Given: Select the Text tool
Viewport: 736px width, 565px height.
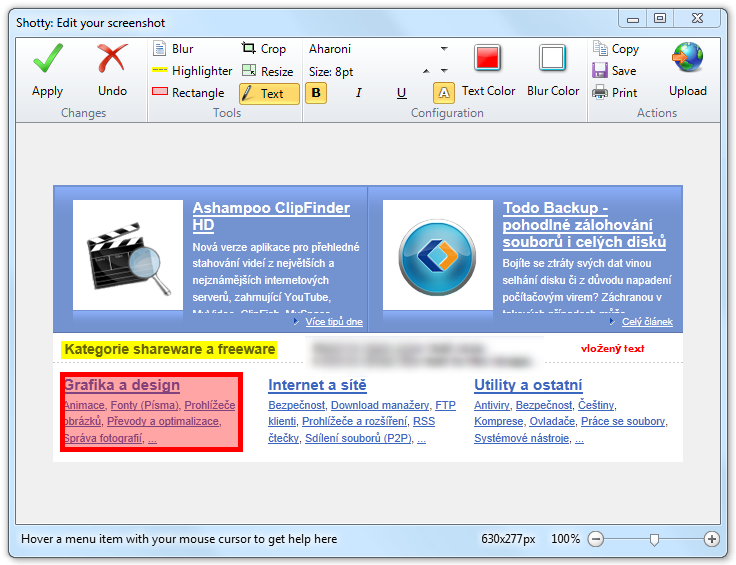Looking at the screenshot, I should (x=269, y=93).
